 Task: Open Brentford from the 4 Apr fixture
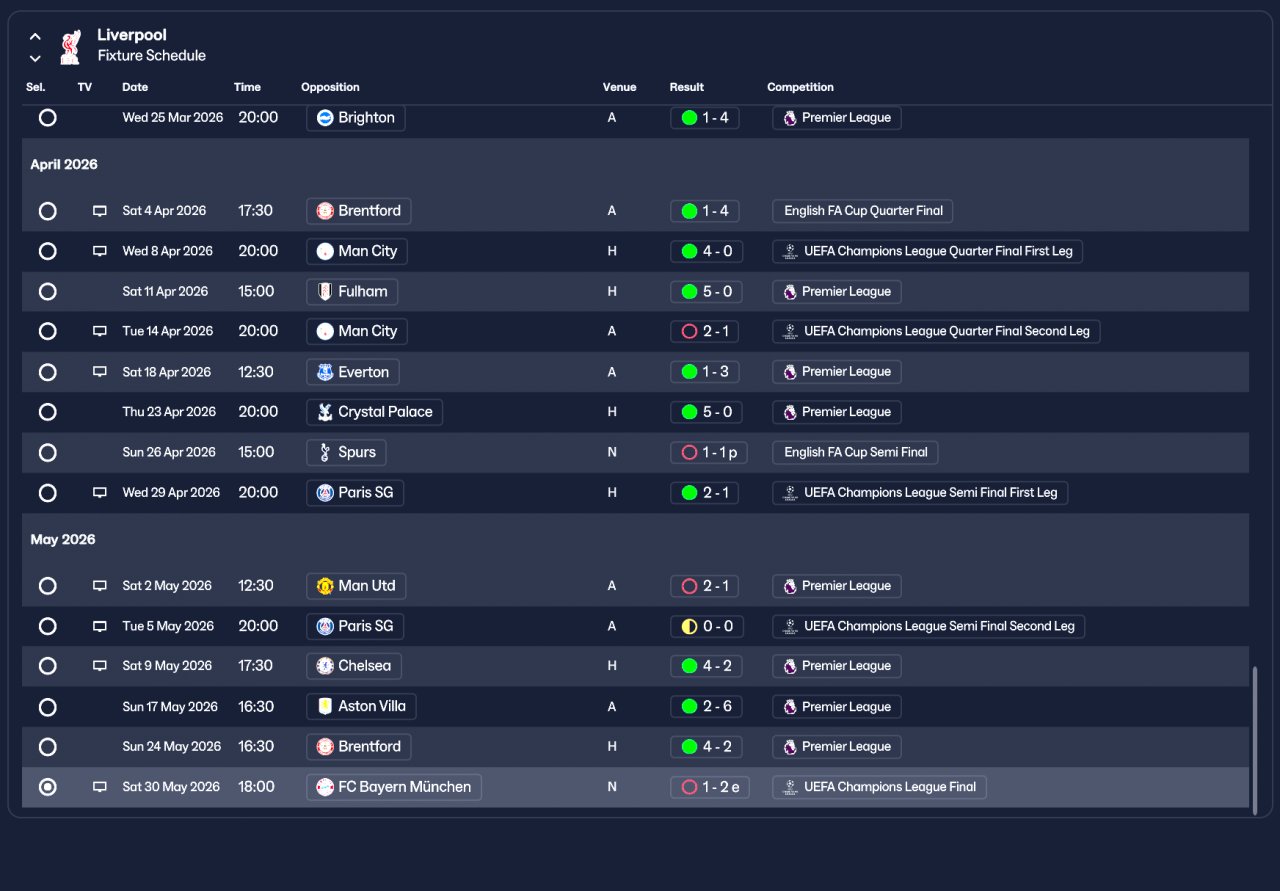[x=358, y=211]
